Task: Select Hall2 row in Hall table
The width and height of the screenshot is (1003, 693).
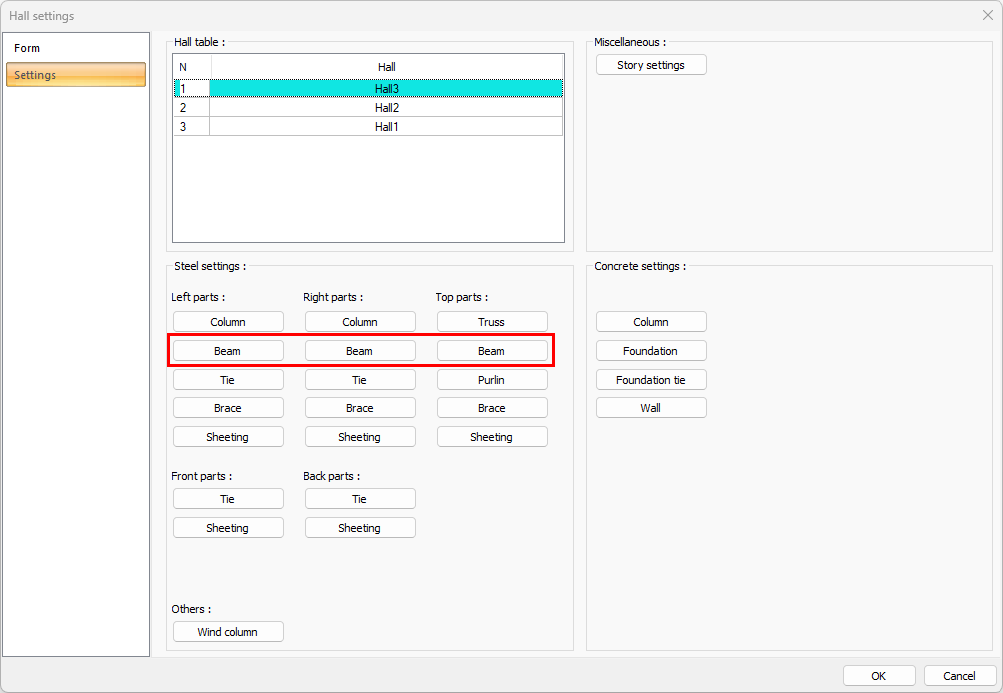Action: pos(386,108)
